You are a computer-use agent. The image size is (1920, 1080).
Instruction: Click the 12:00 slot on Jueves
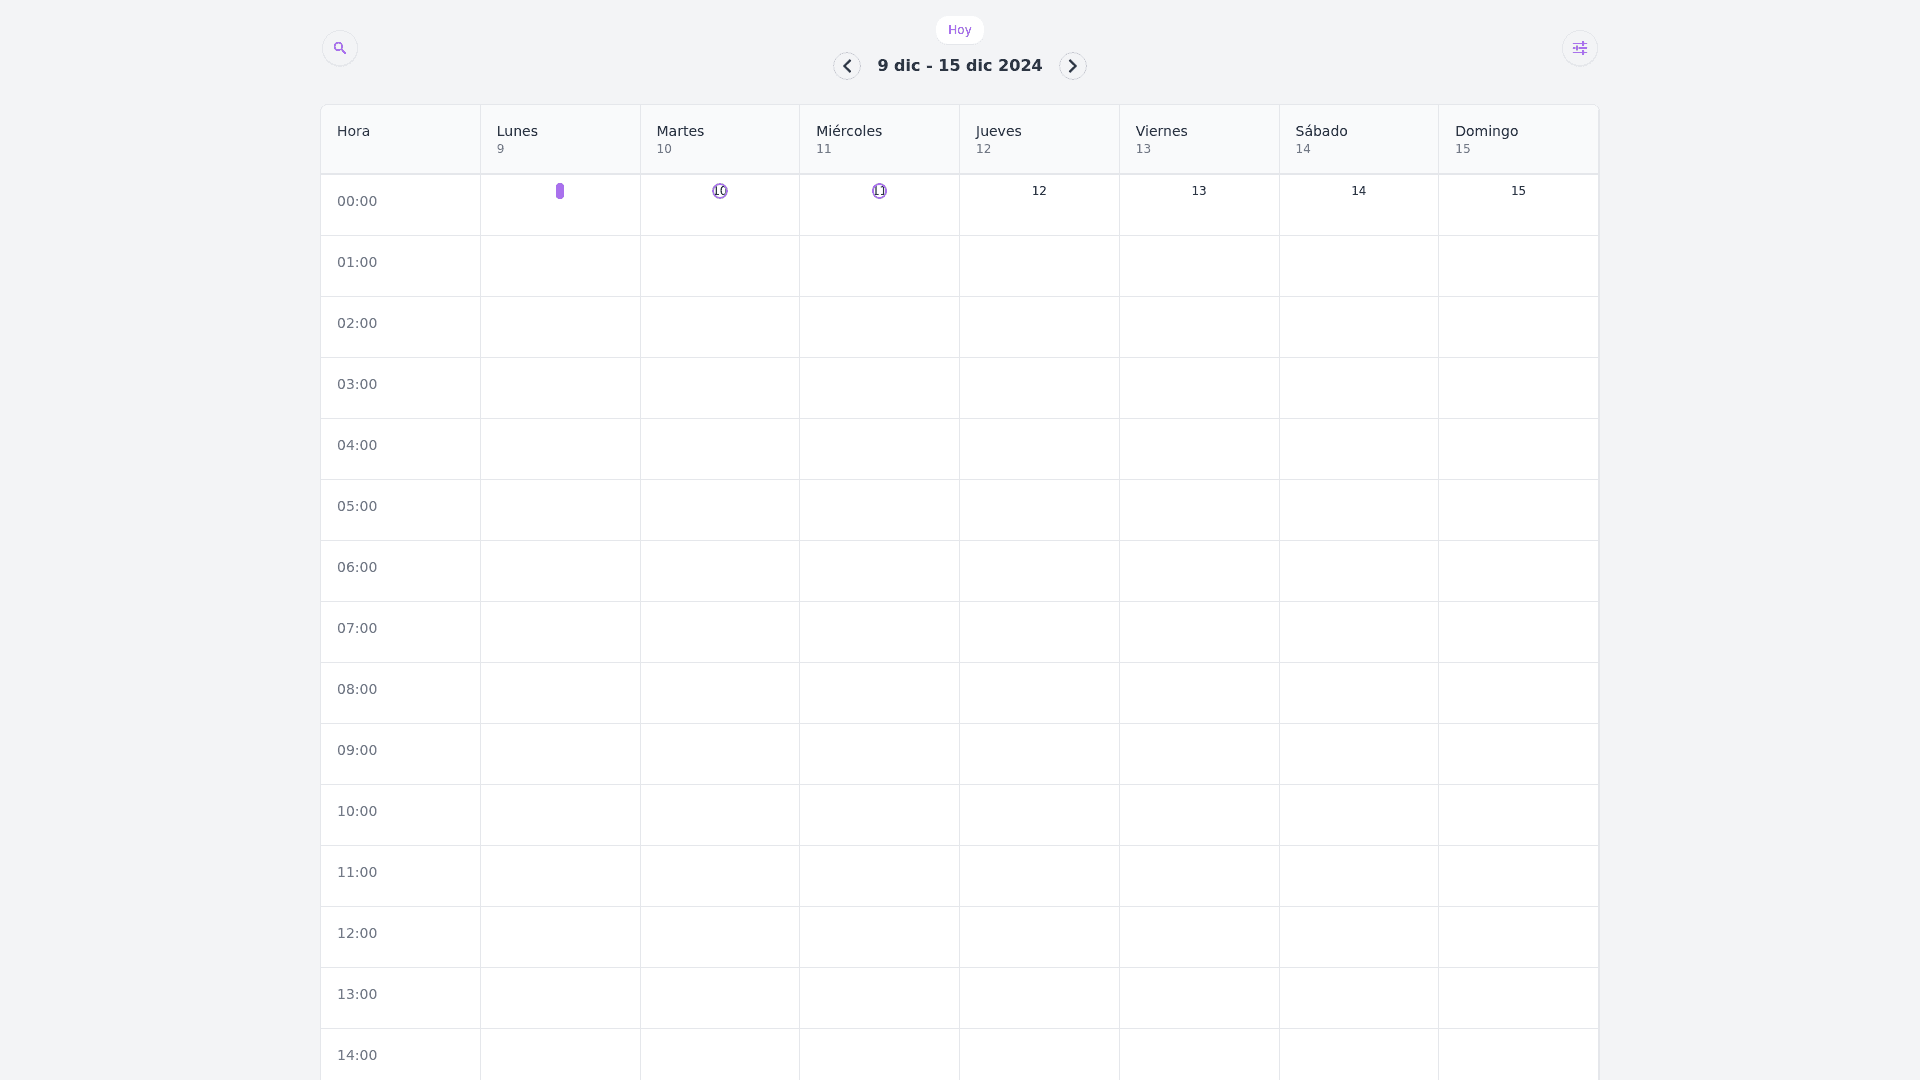1039,937
